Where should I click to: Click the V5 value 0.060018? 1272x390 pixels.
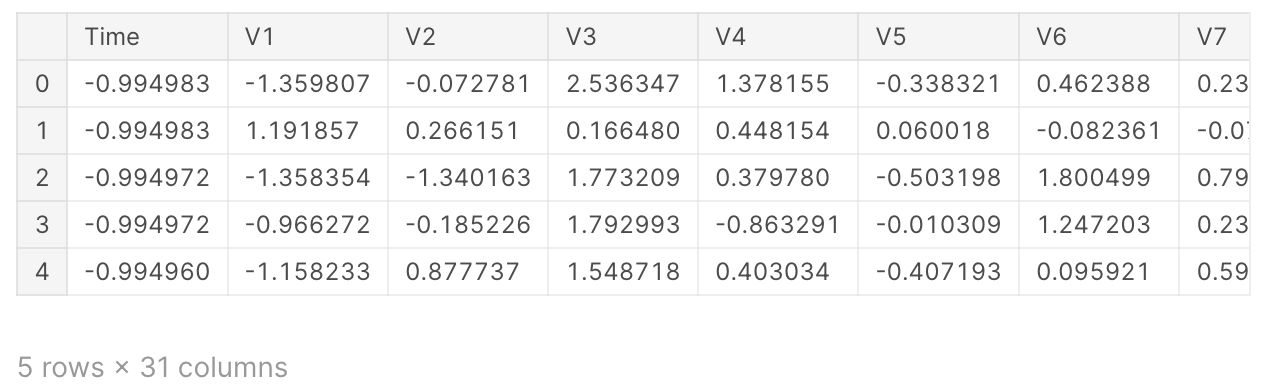933,131
